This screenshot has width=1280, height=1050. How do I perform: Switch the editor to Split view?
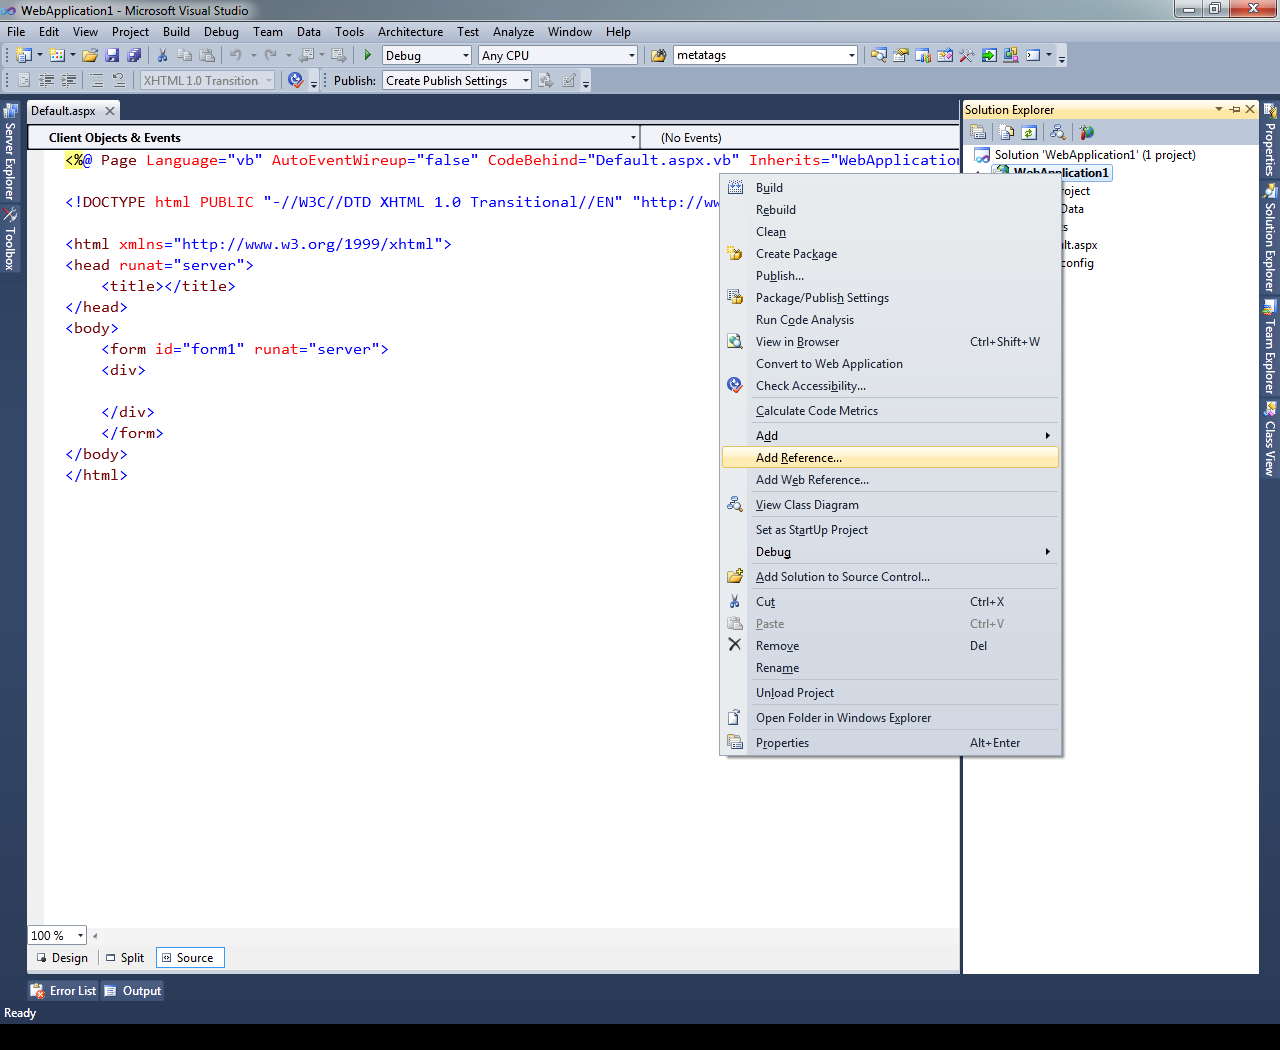pyautogui.click(x=124, y=957)
